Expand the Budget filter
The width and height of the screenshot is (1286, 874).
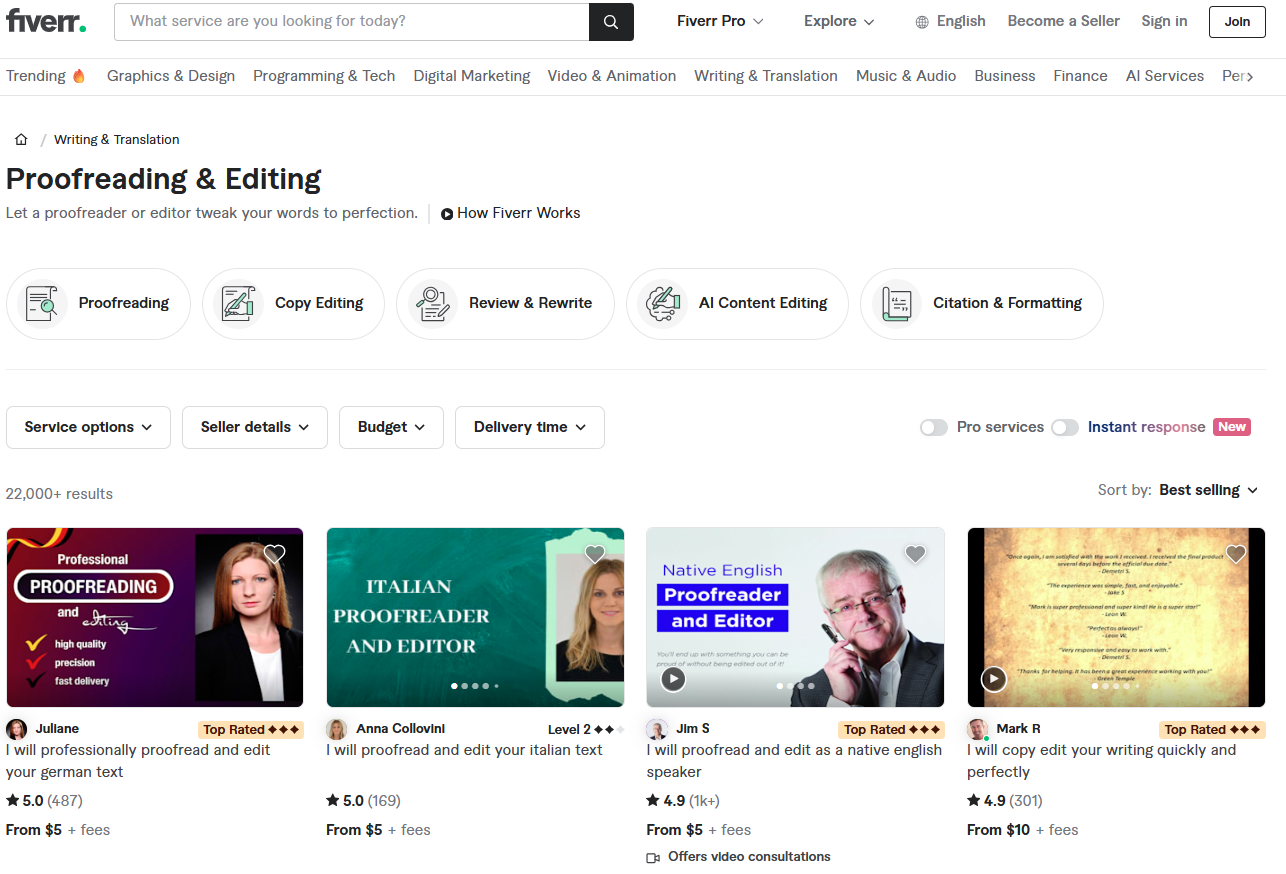pos(391,427)
